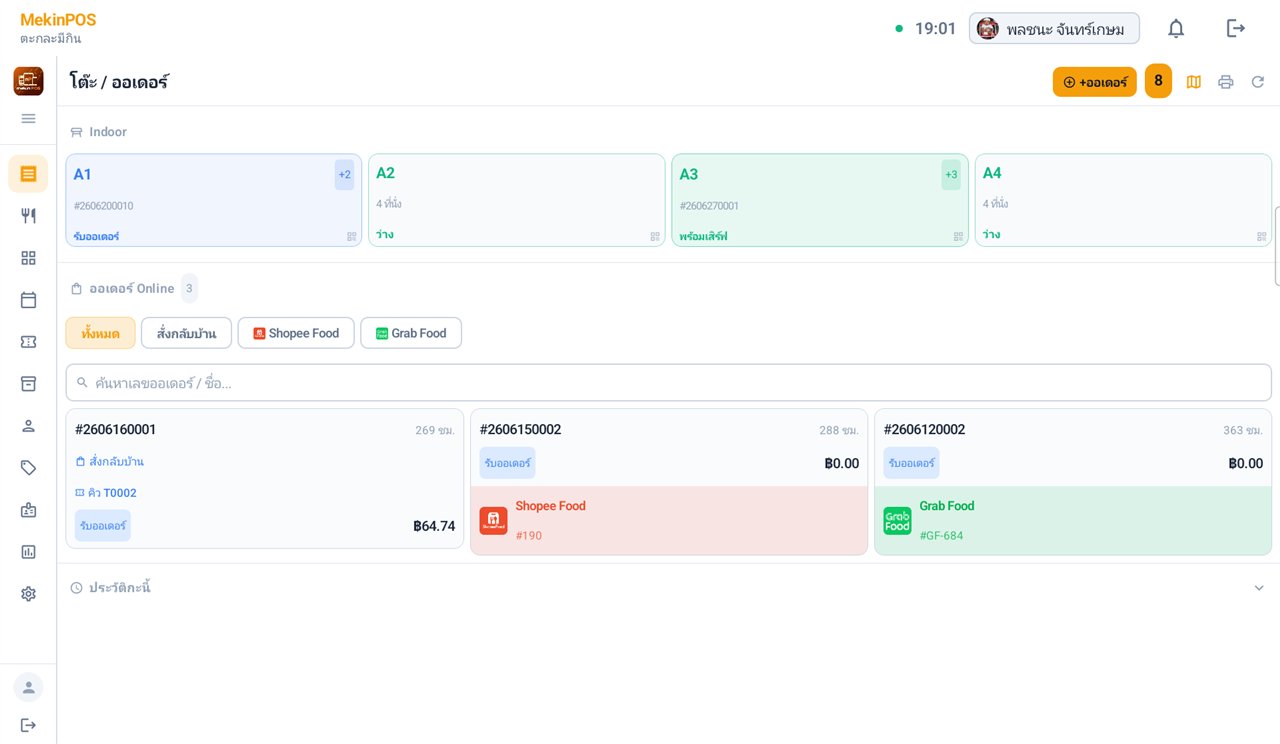
Task: Open table A2 card
Action: 516,200
